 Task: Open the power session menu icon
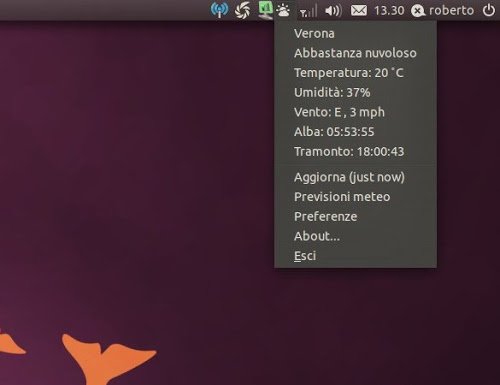[x=489, y=10]
